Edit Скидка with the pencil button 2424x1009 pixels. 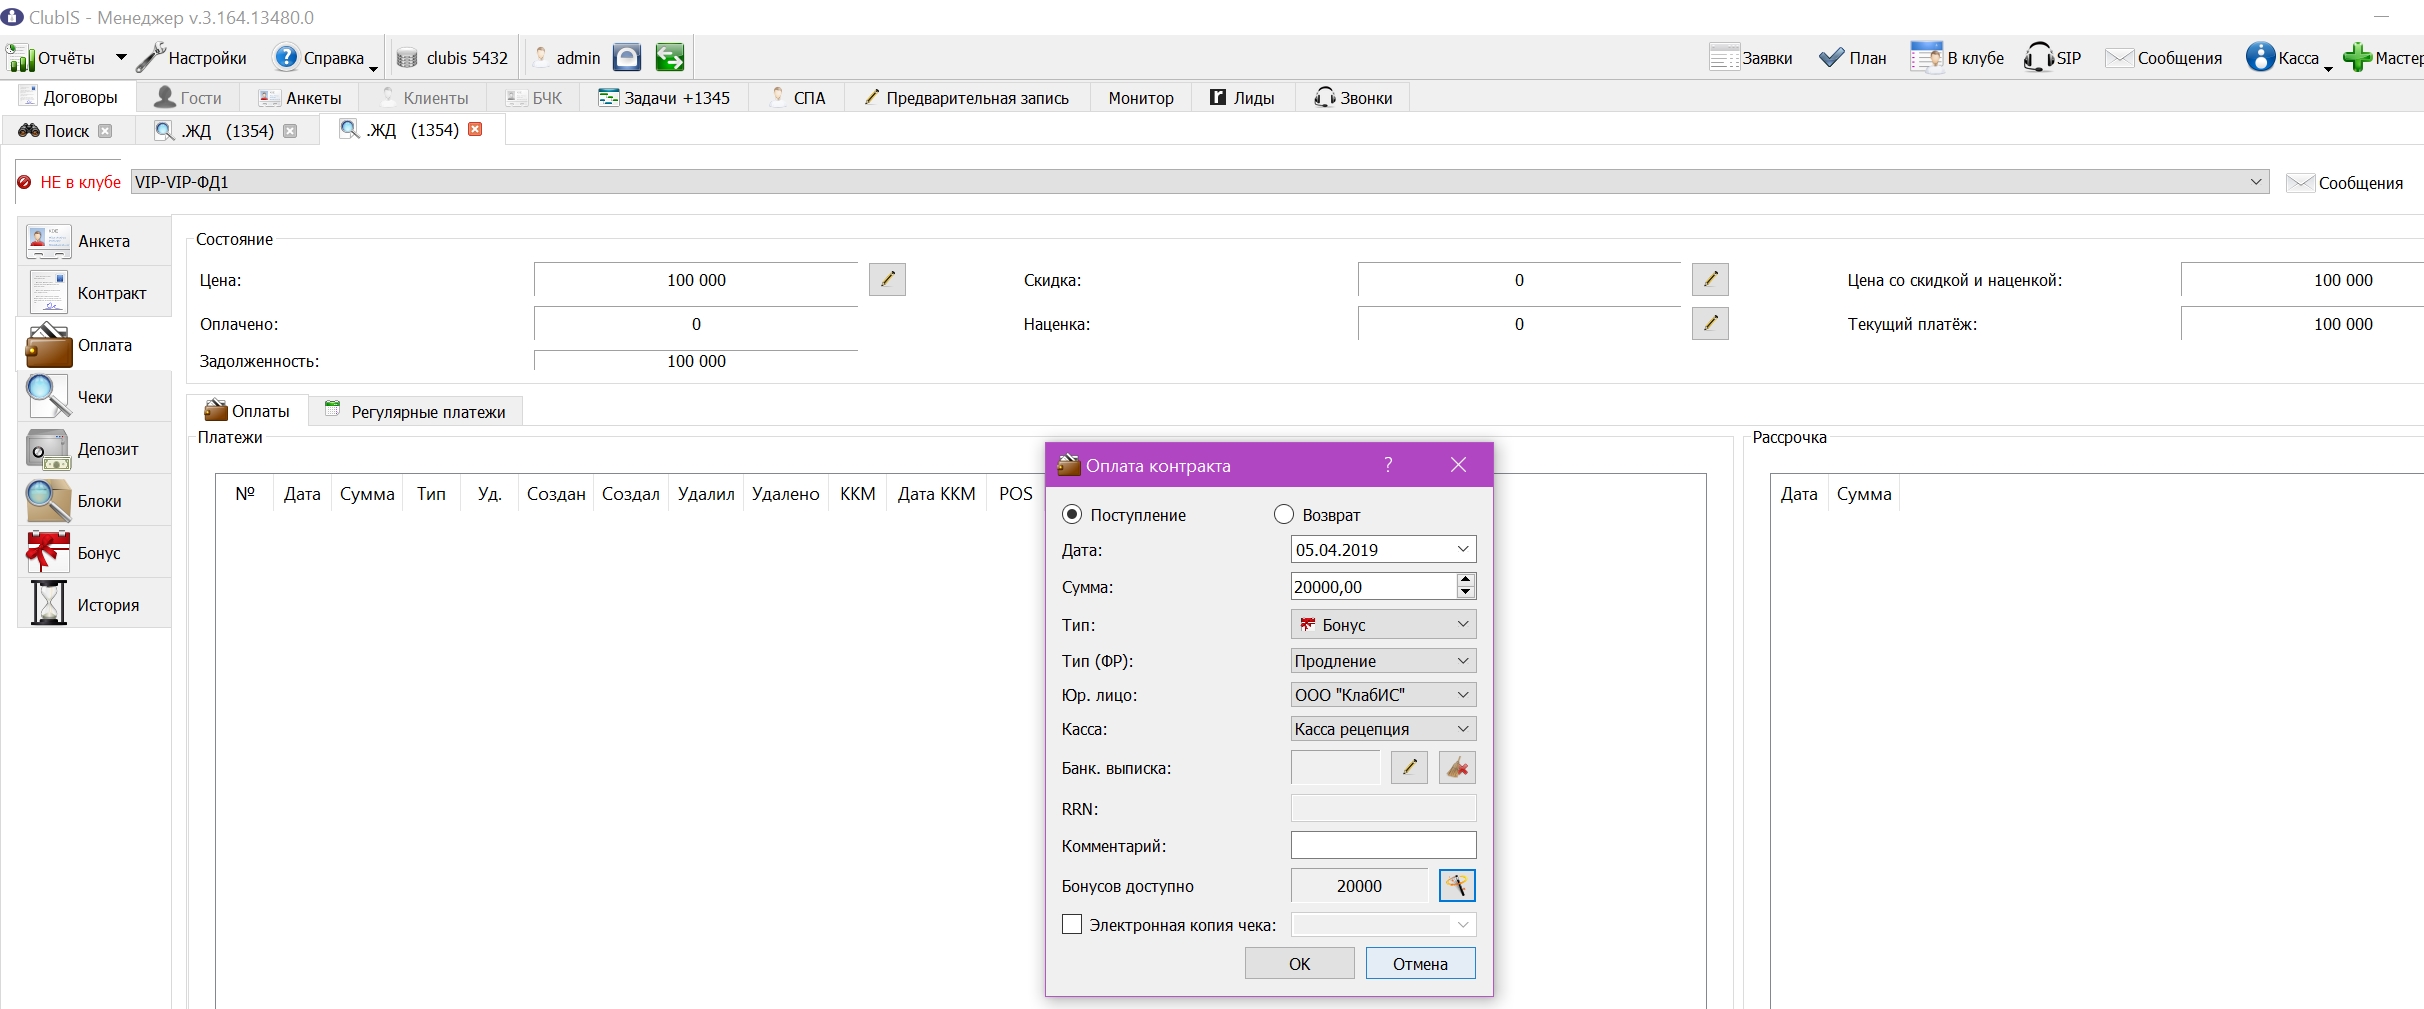pyautogui.click(x=1710, y=280)
